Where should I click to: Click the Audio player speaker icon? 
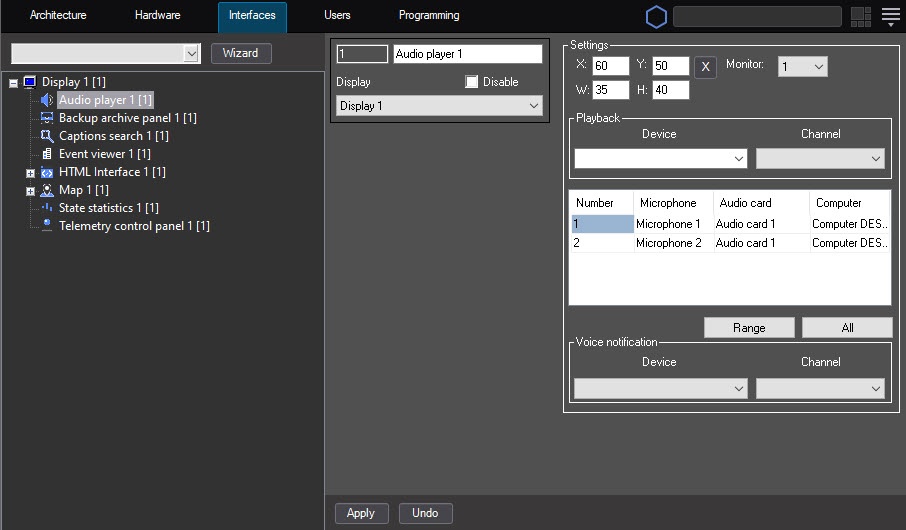(47, 100)
